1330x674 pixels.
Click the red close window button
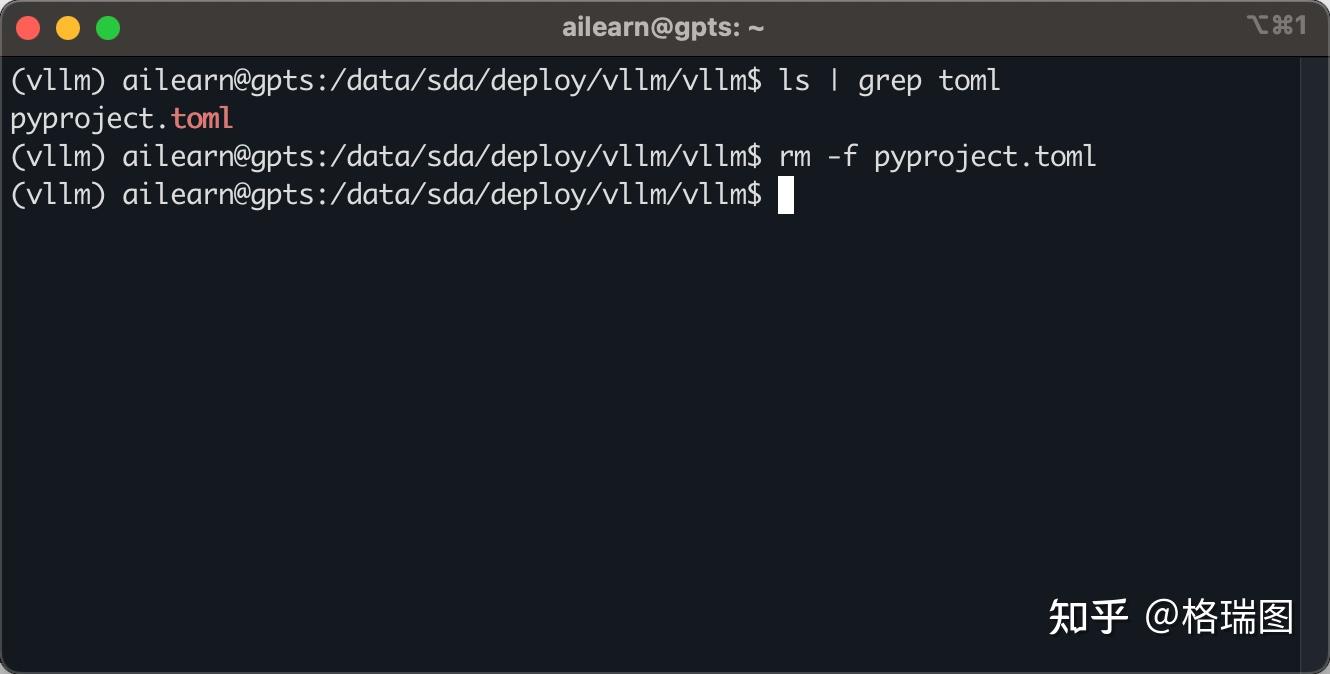coord(28,28)
